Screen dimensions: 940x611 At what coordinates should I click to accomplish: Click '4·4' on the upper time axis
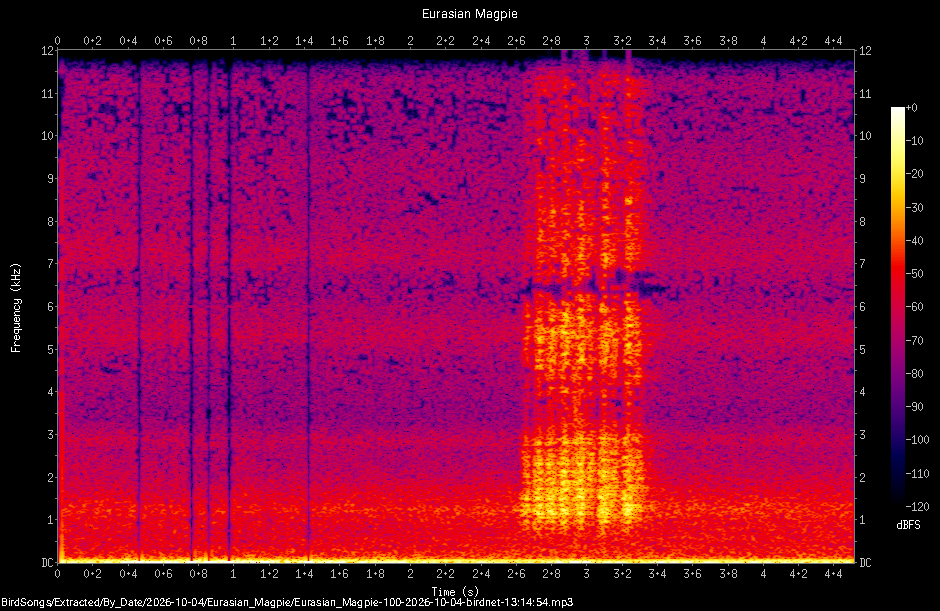click(x=833, y=41)
